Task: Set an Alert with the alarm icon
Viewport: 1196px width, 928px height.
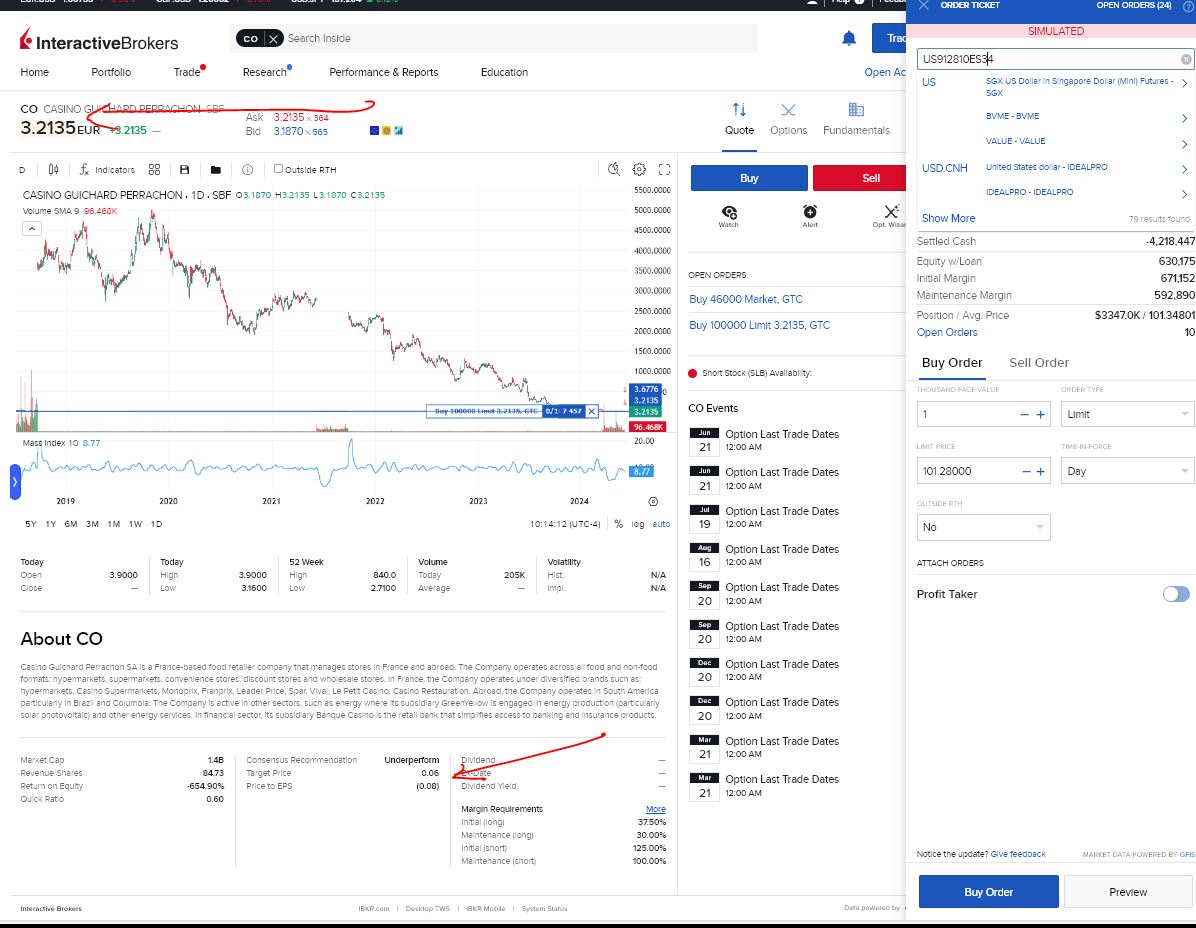Action: 810,211
